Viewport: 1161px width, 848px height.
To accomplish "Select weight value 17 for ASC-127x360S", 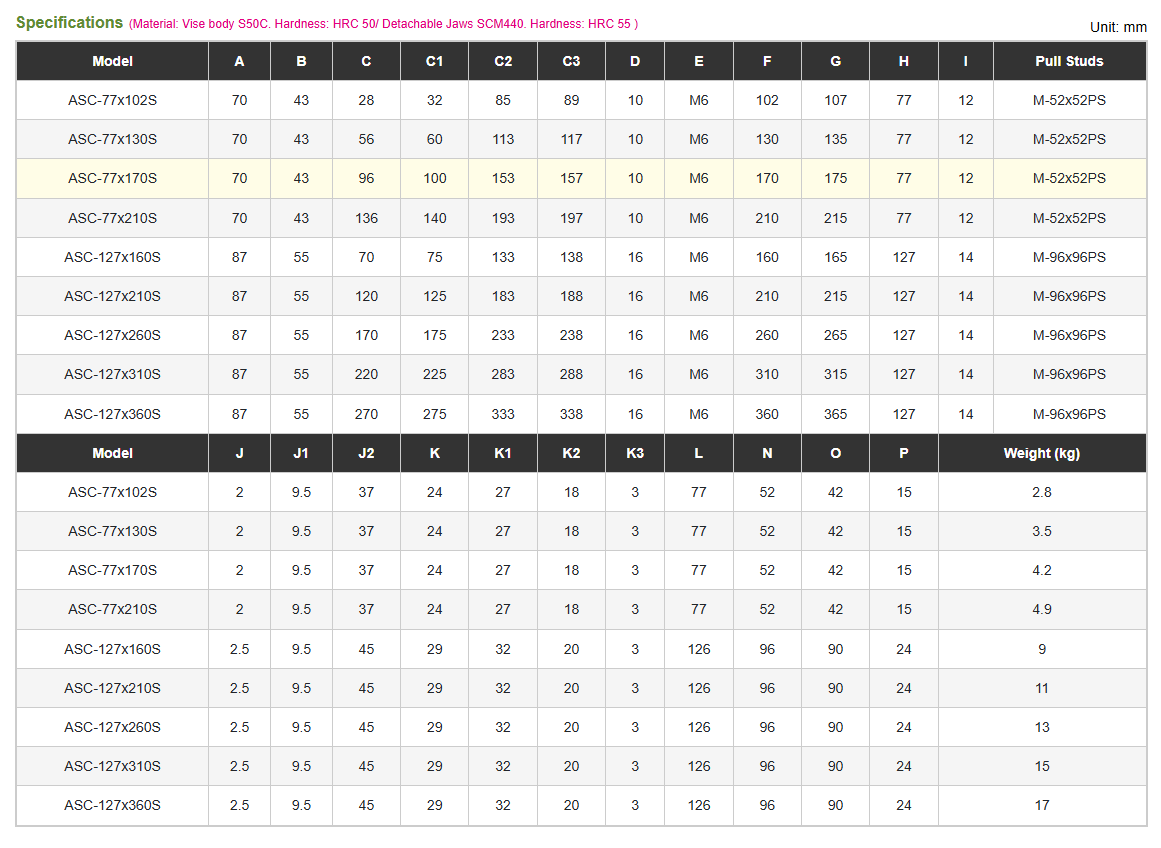I will [1042, 805].
